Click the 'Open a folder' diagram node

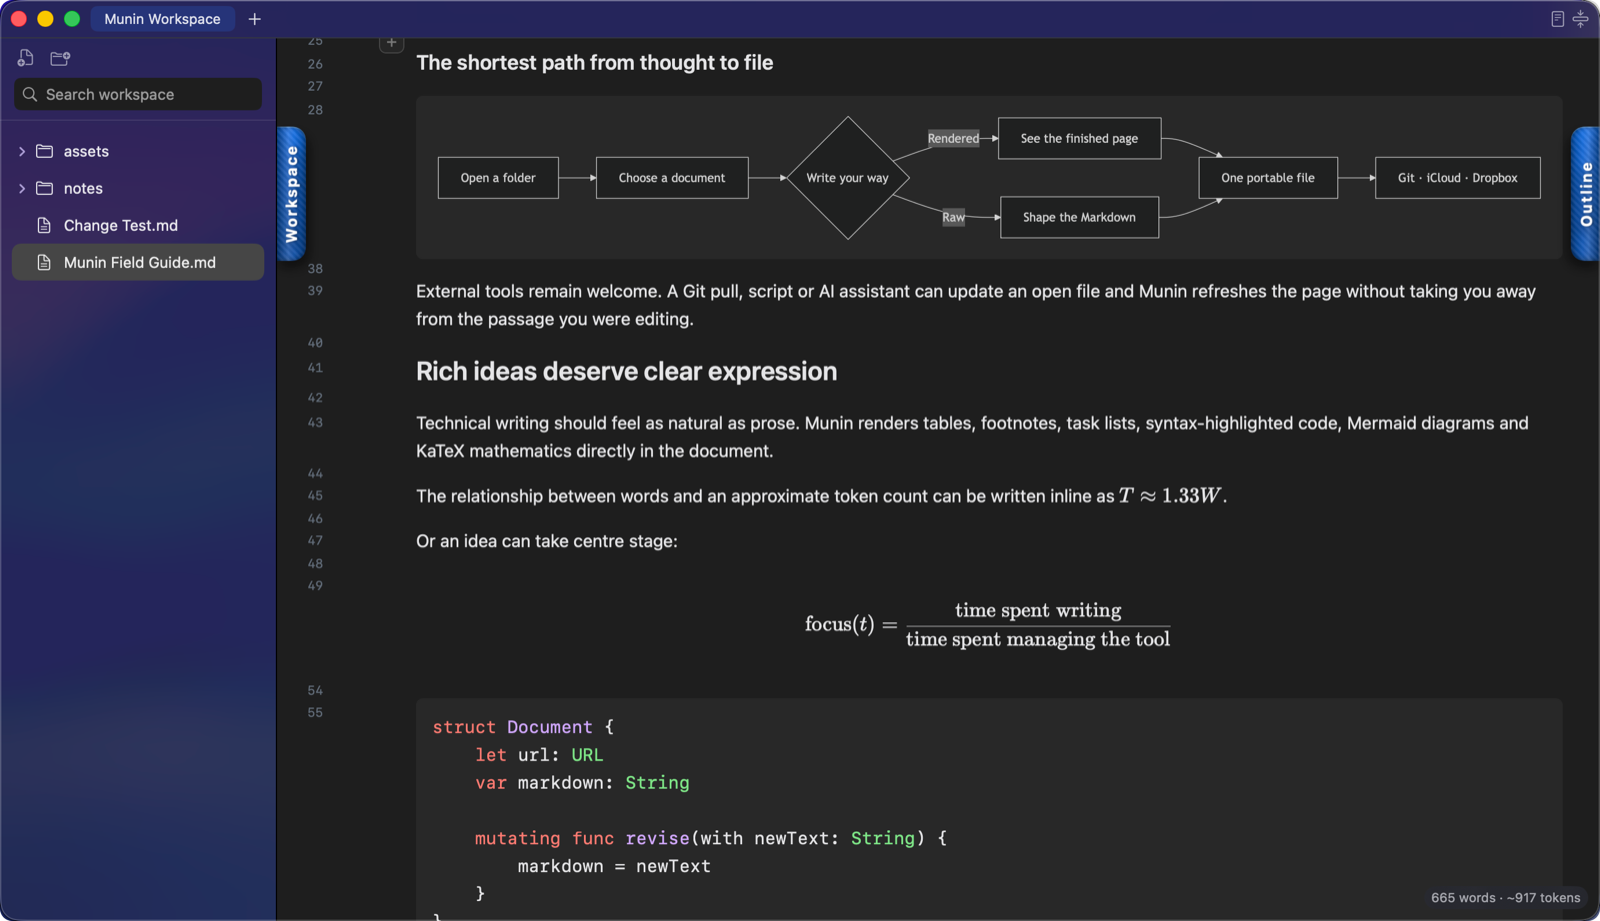pos(498,178)
